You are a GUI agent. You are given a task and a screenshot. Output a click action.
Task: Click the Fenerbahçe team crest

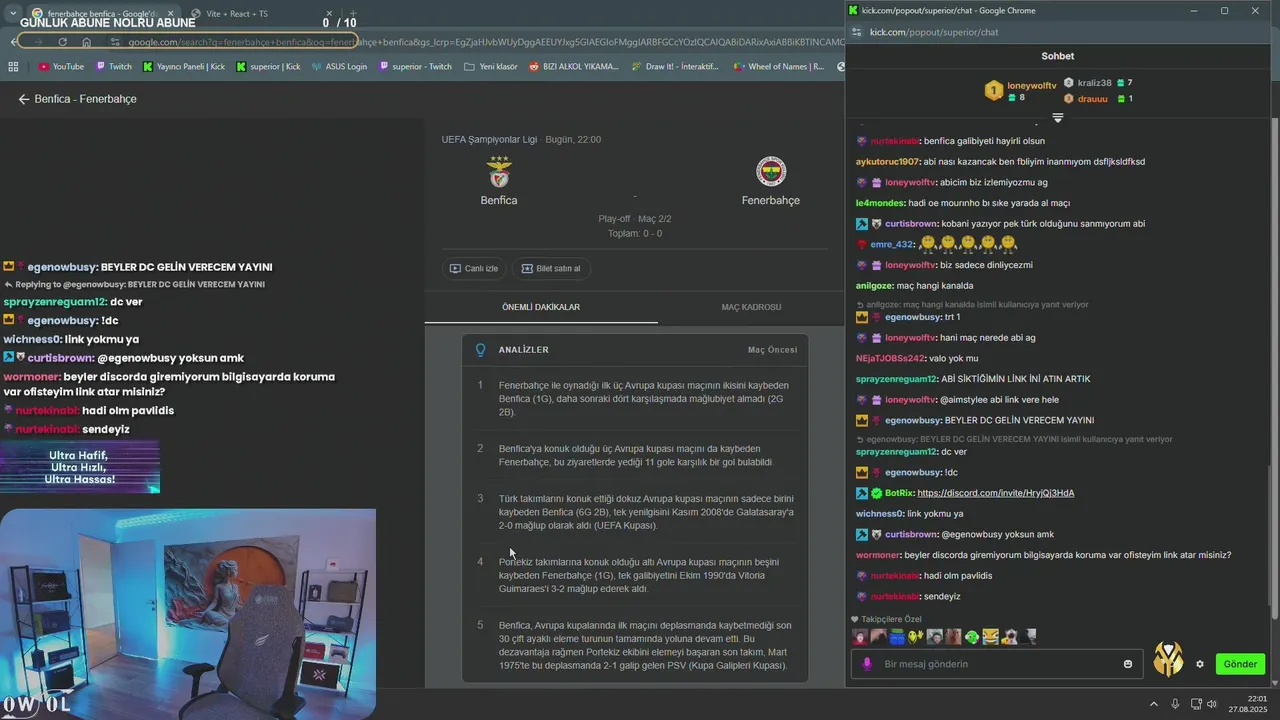coord(771,172)
